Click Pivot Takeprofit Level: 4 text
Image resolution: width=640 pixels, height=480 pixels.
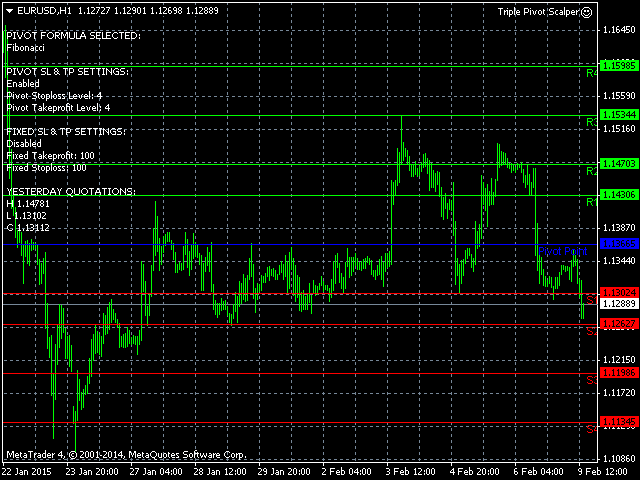(x=58, y=108)
